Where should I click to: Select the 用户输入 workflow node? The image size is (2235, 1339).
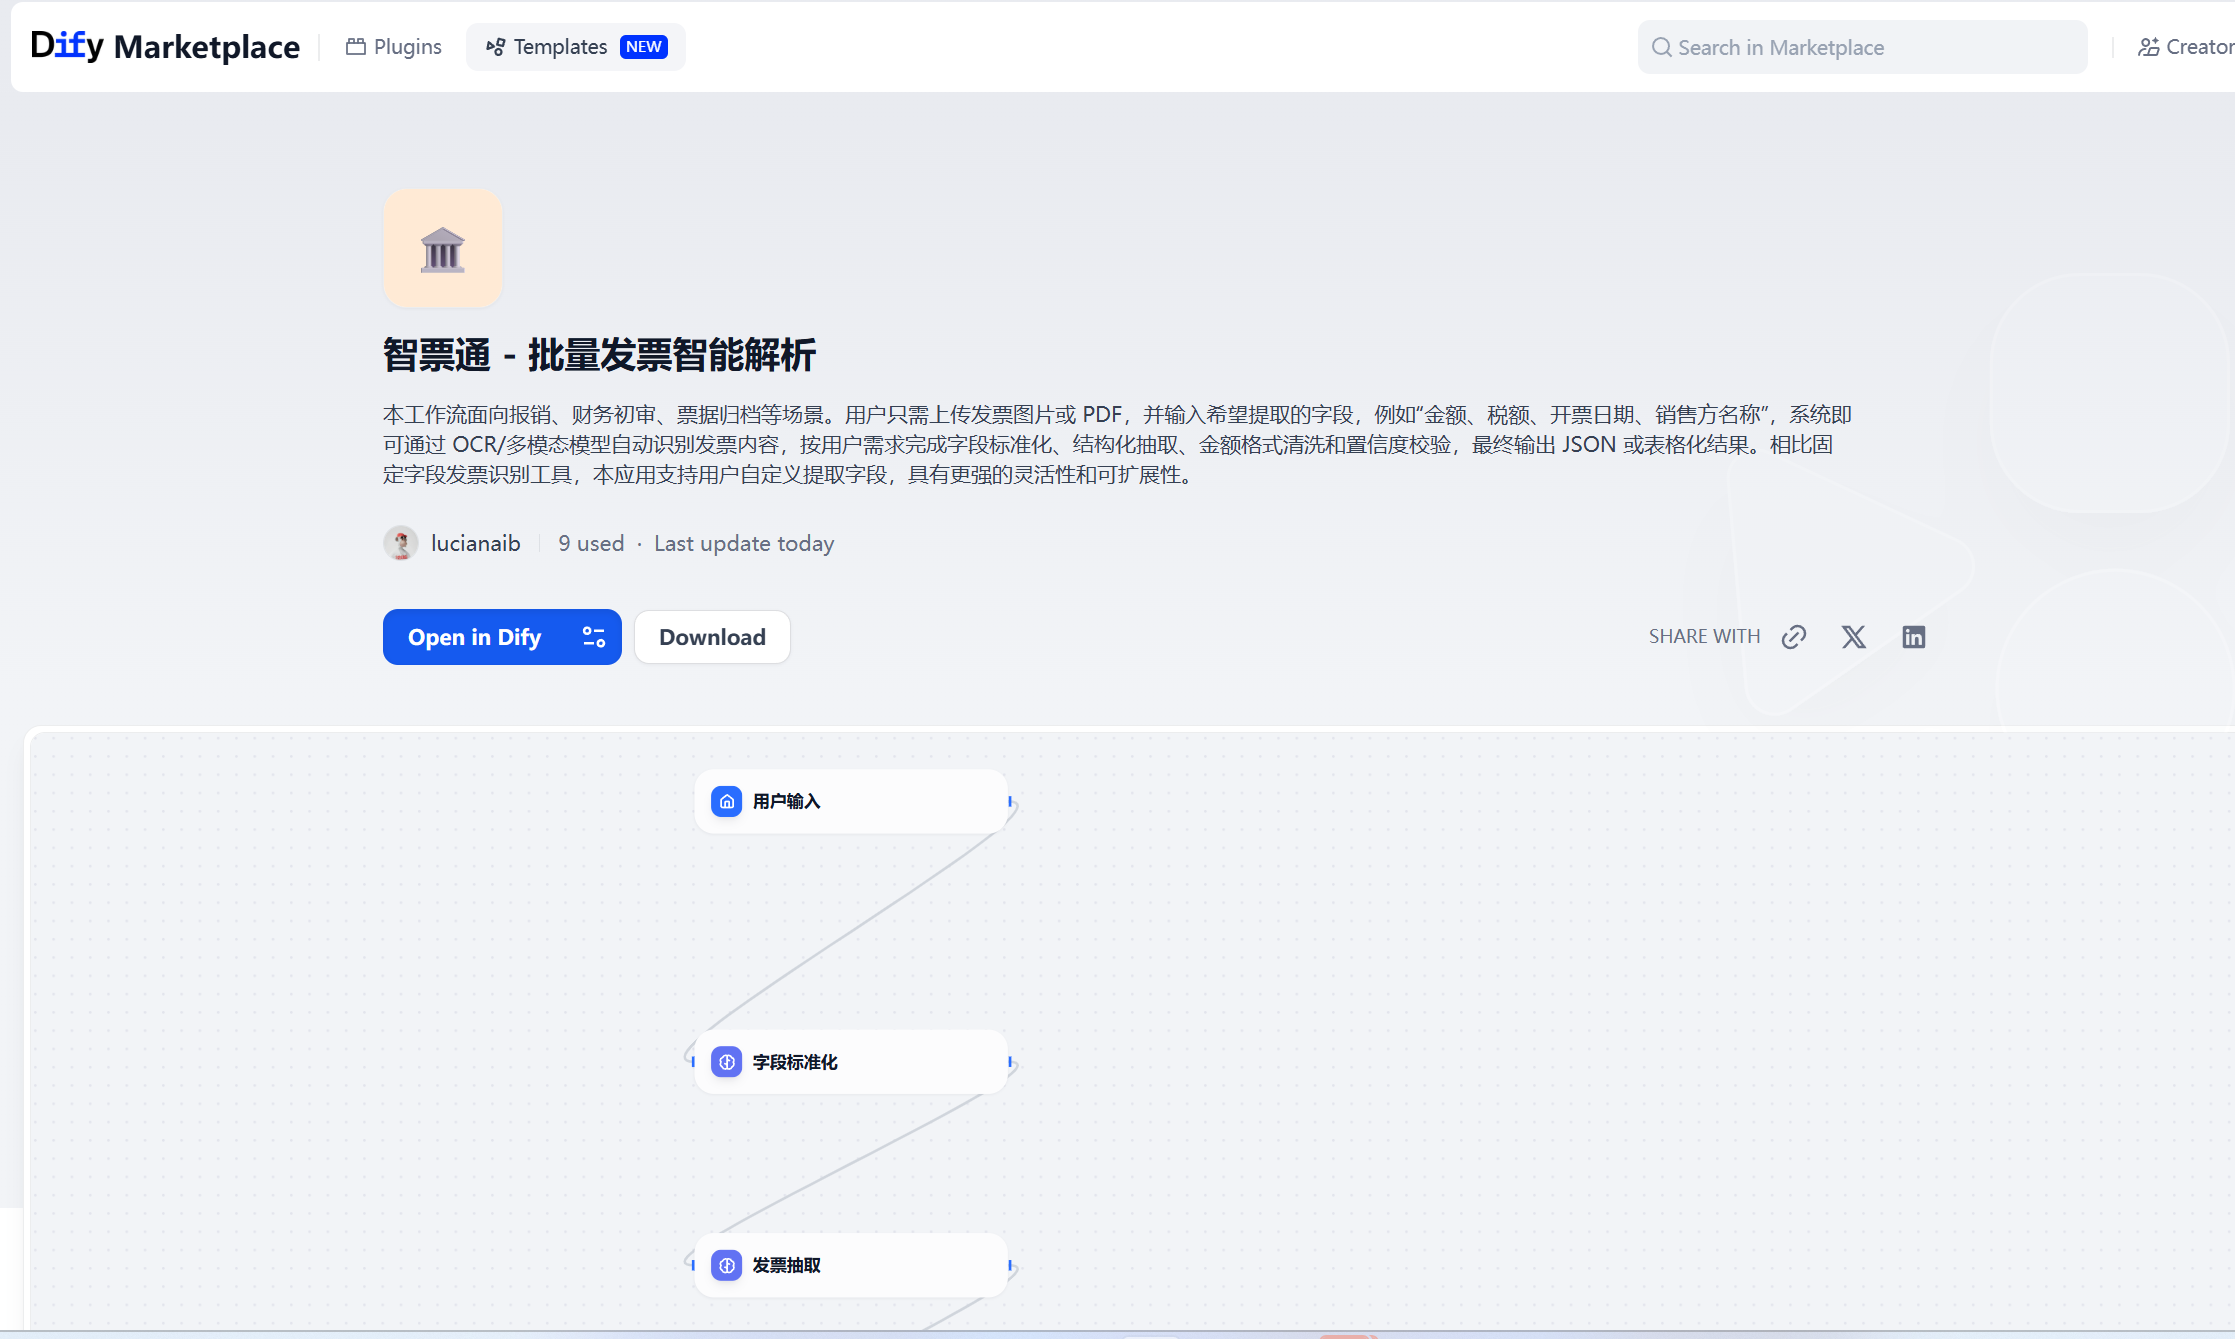[851, 801]
